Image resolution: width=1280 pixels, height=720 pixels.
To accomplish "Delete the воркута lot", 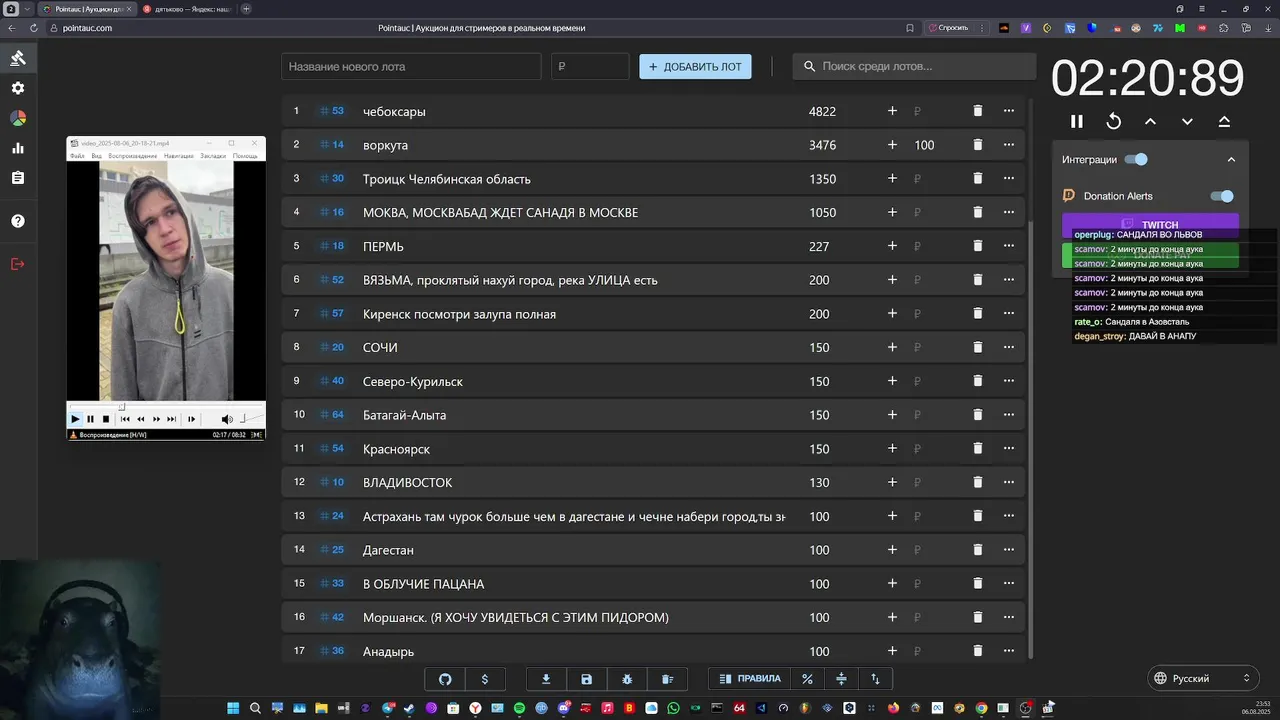I will (978, 145).
